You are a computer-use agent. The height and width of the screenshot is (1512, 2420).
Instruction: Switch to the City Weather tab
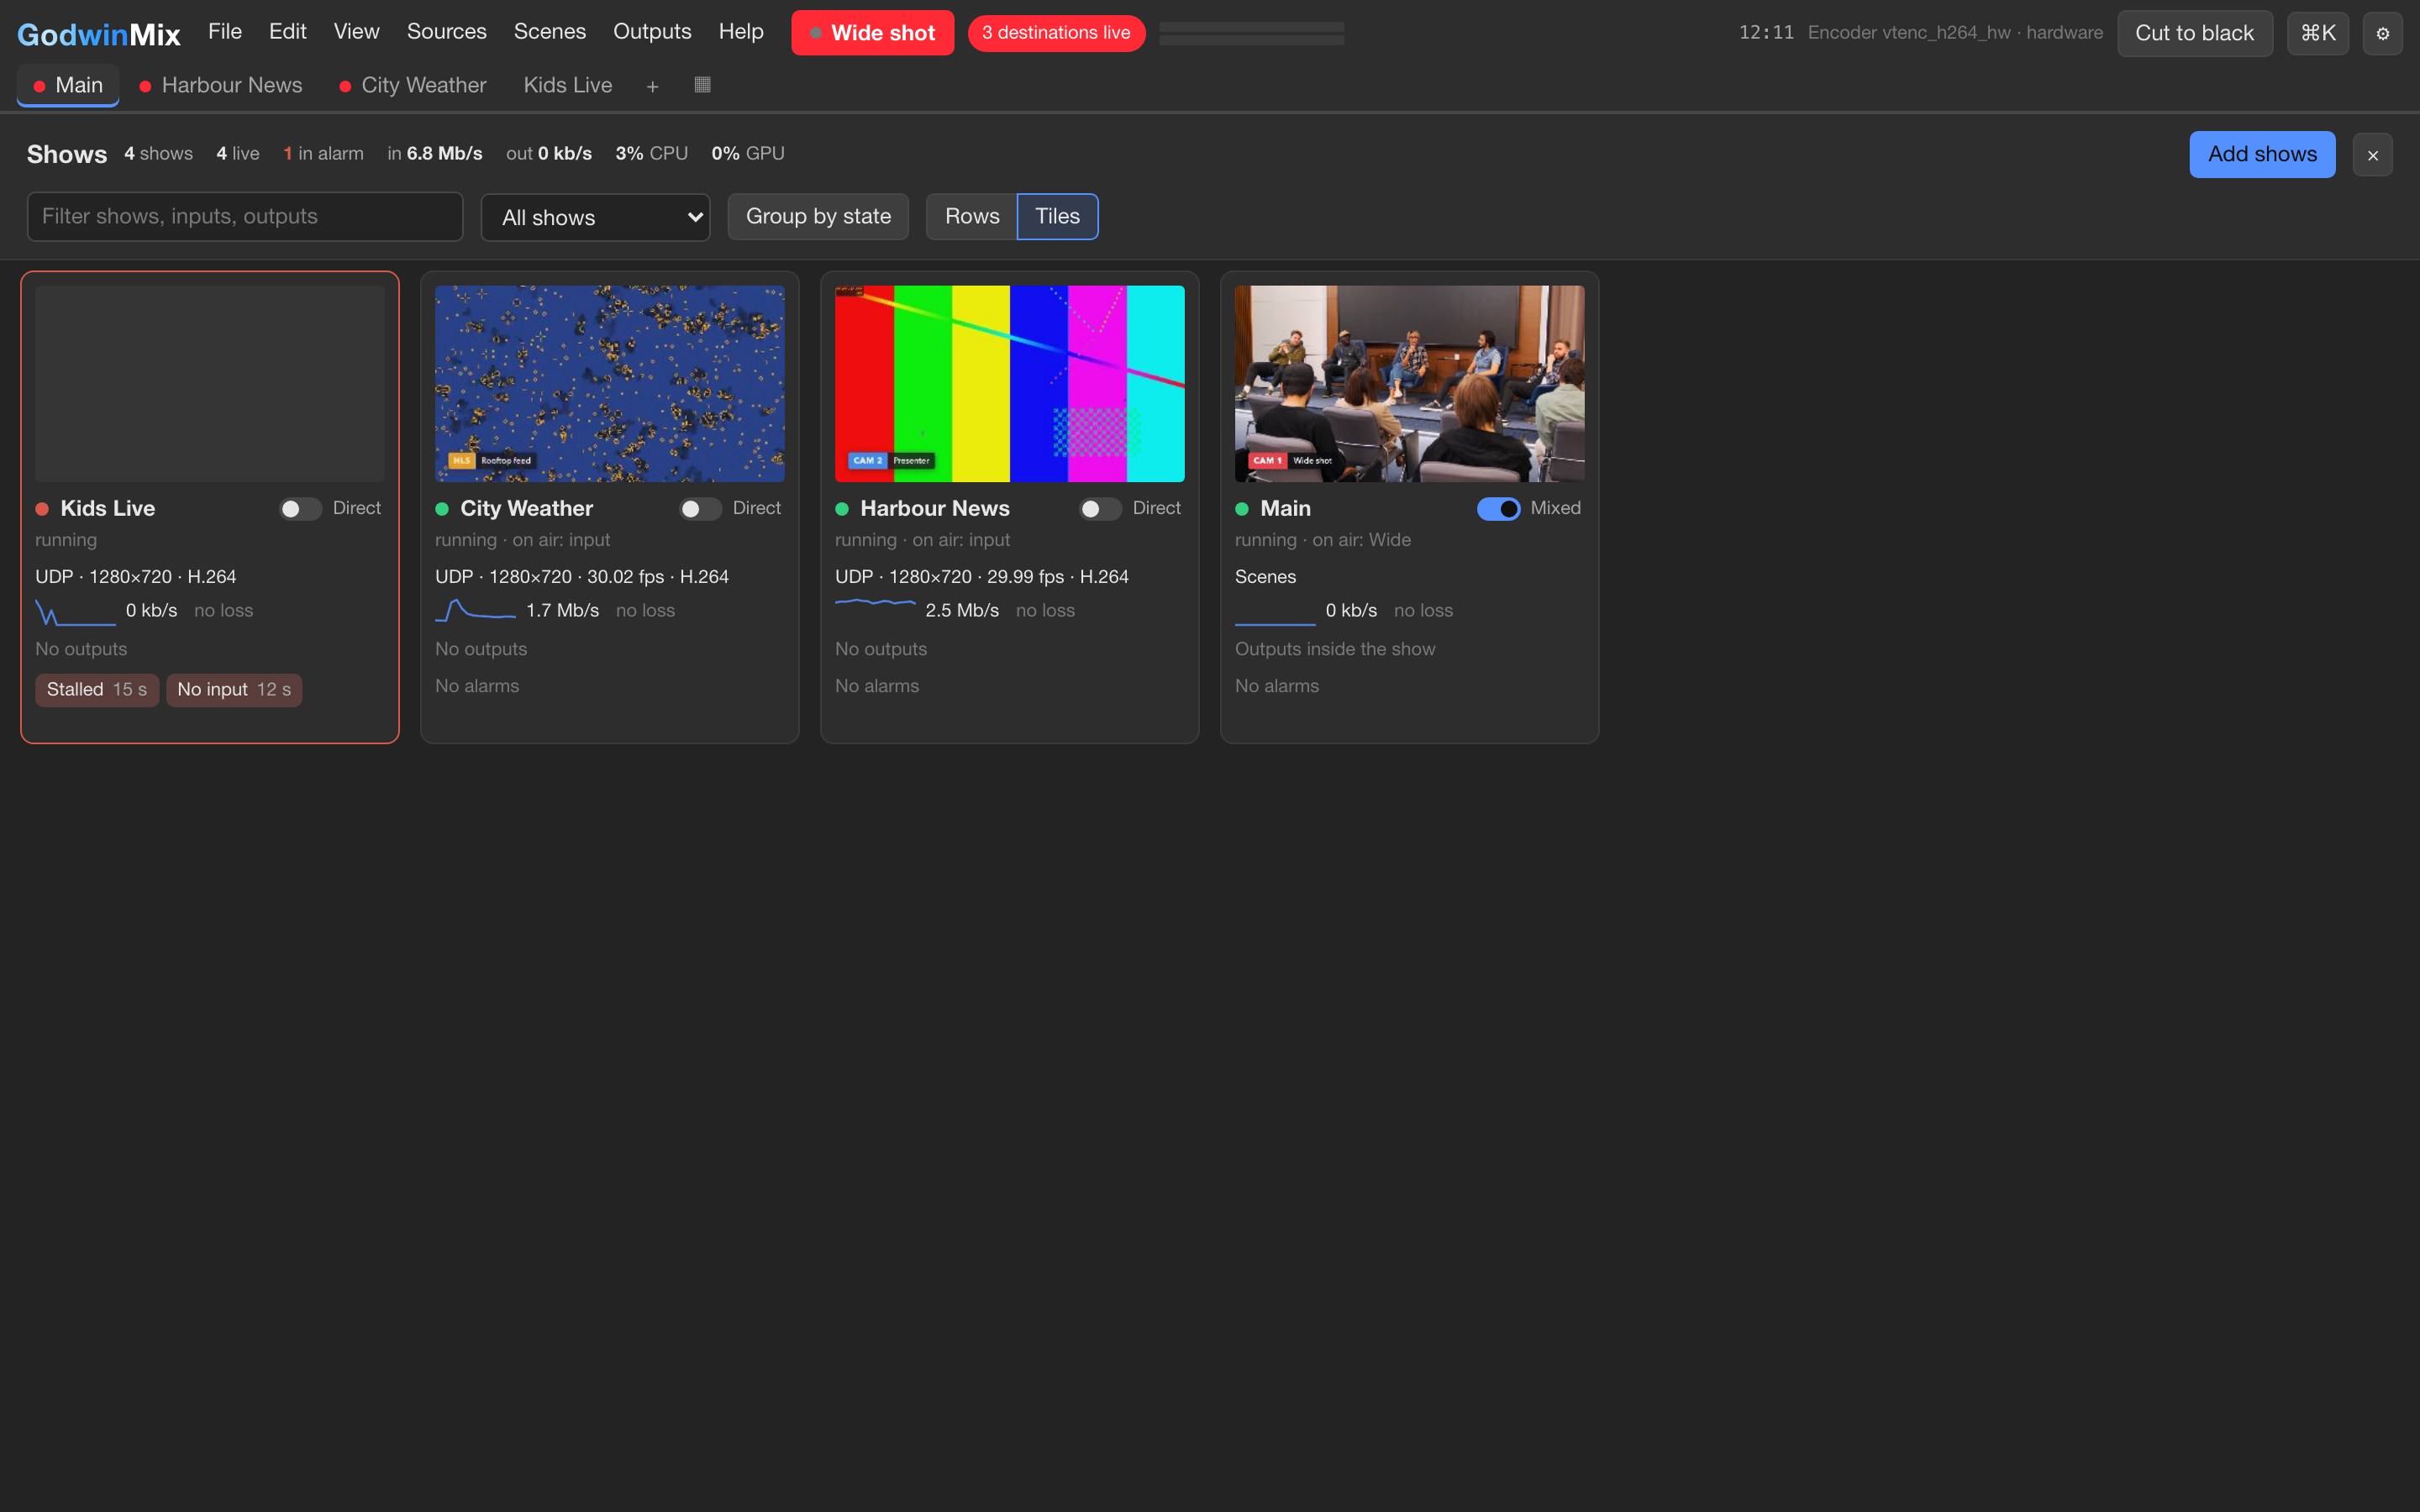point(413,86)
